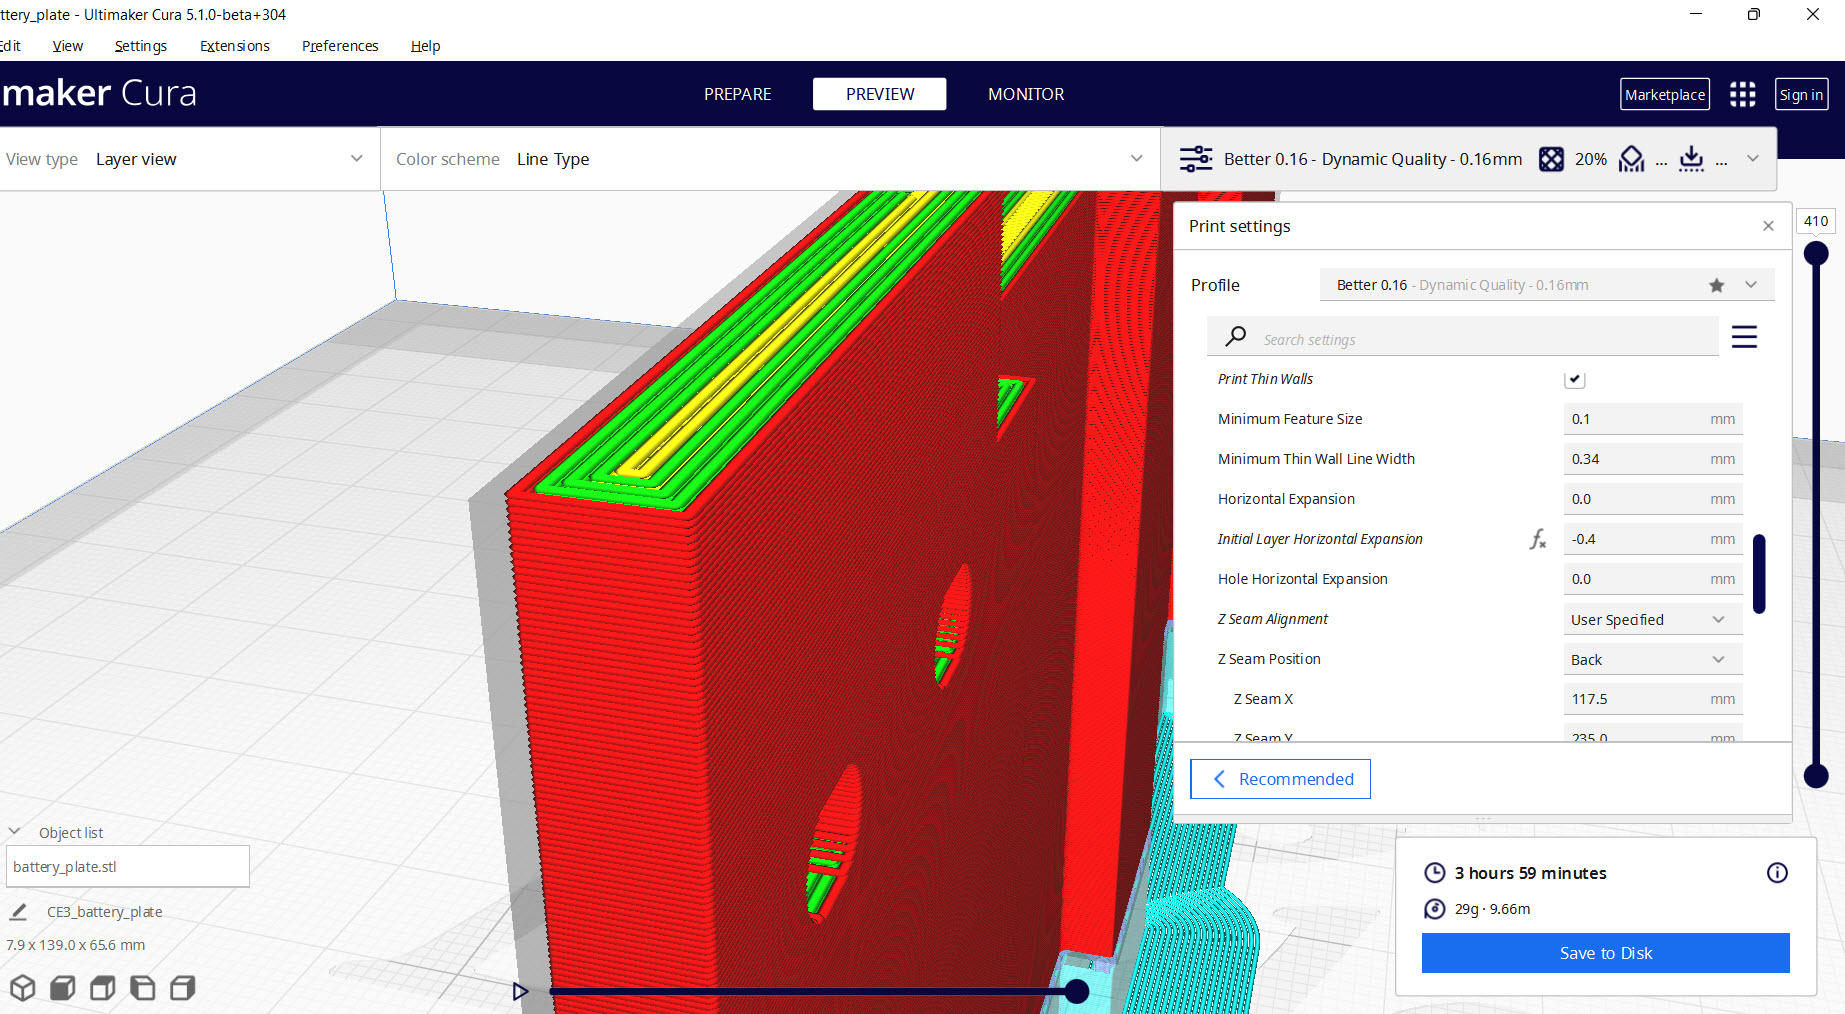This screenshot has width=1845, height=1014.
Task: Click the infill density grid icon
Action: 1551,159
